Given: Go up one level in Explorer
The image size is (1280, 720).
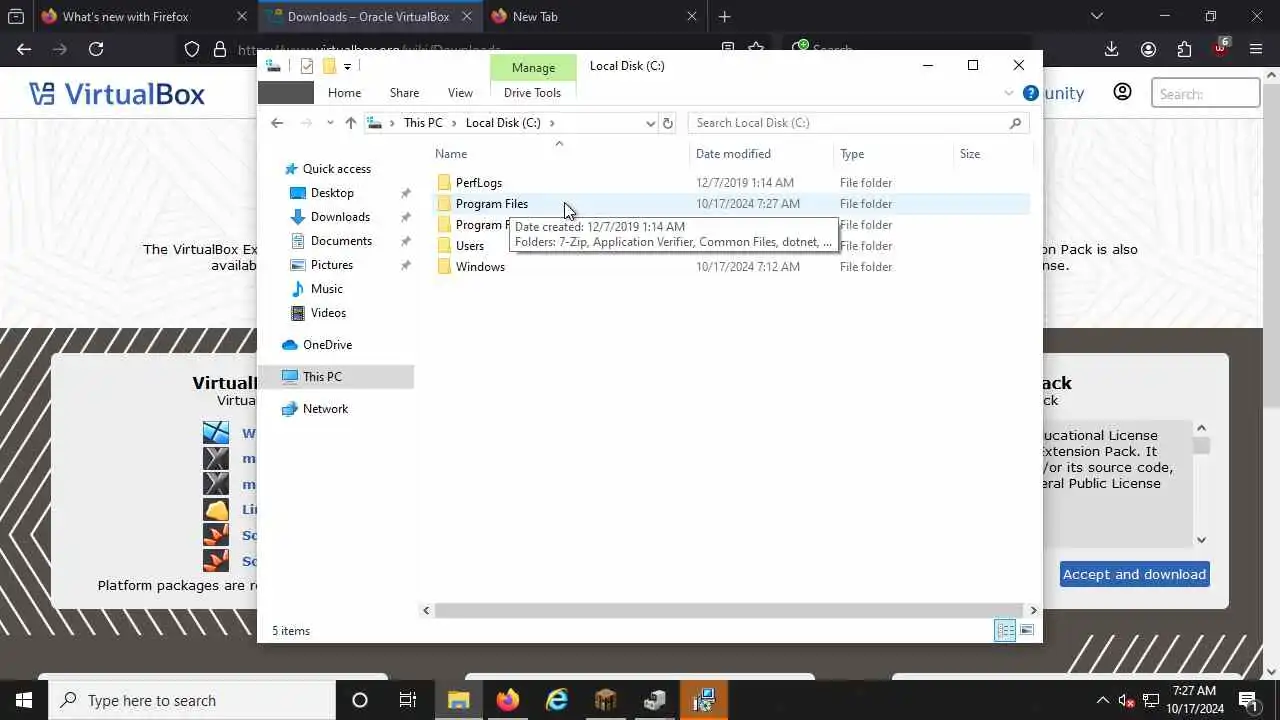Looking at the screenshot, I should pyautogui.click(x=350, y=123).
